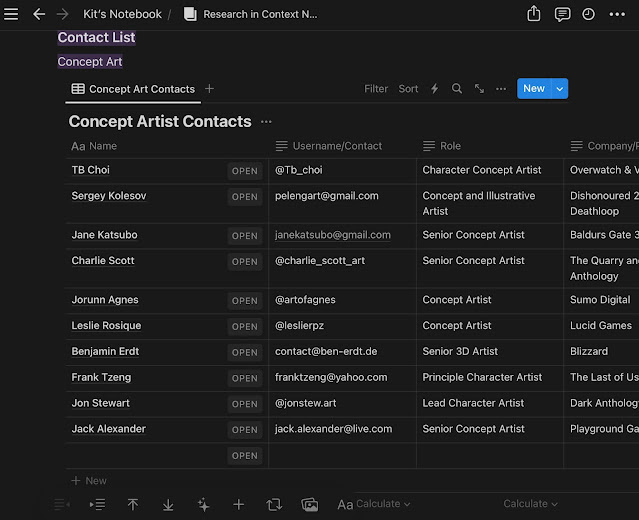Open the Role column header menu
Image resolution: width=639 pixels, height=520 pixels.
(x=490, y=146)
